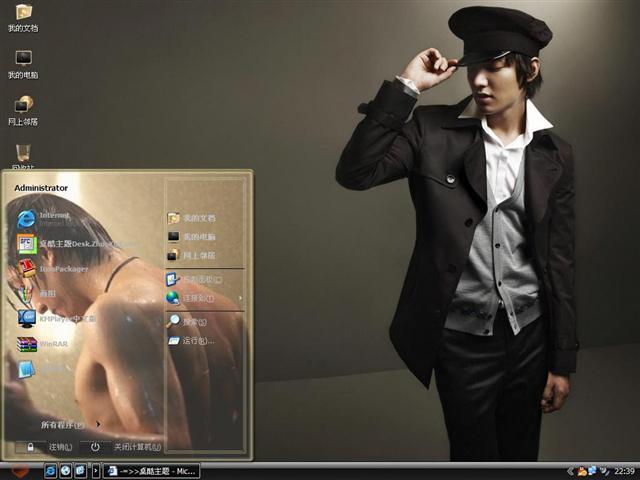Open 控制面板 (Control Panel) in the Start menu
The width and height of the screenshot is (640, 480).
194,280
